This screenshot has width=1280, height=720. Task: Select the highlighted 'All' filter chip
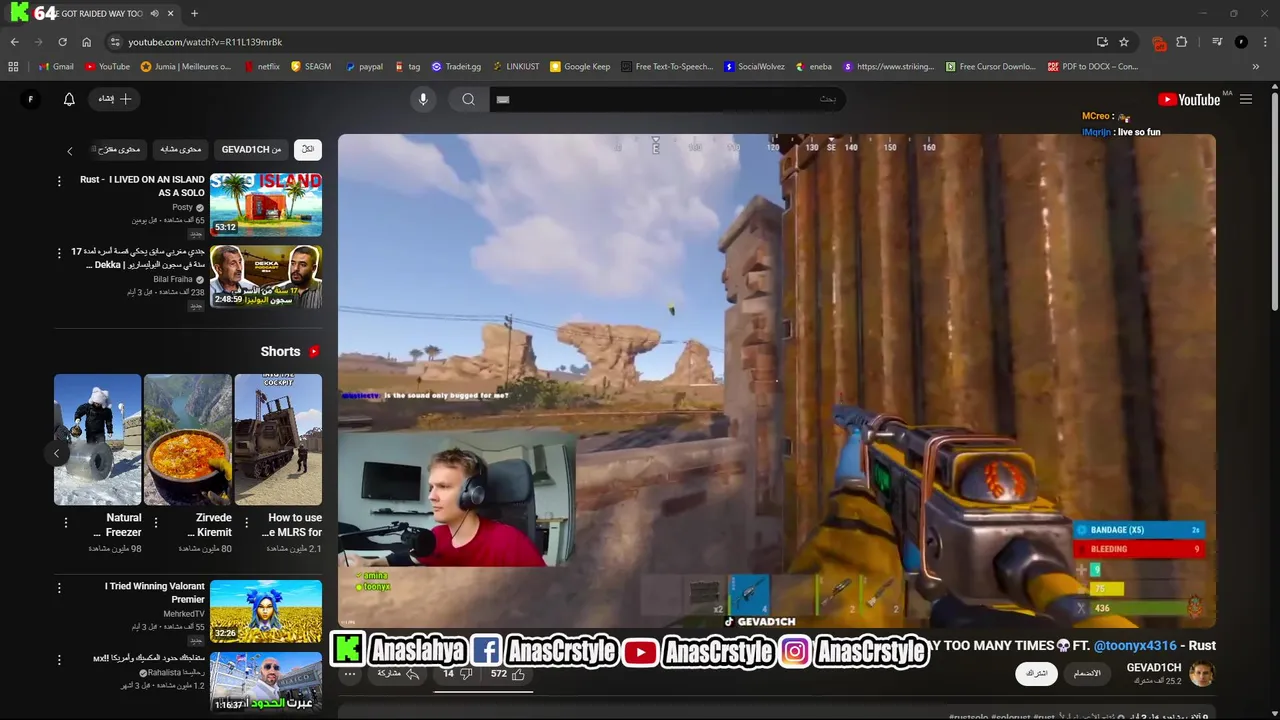click(x=308, y=149)
